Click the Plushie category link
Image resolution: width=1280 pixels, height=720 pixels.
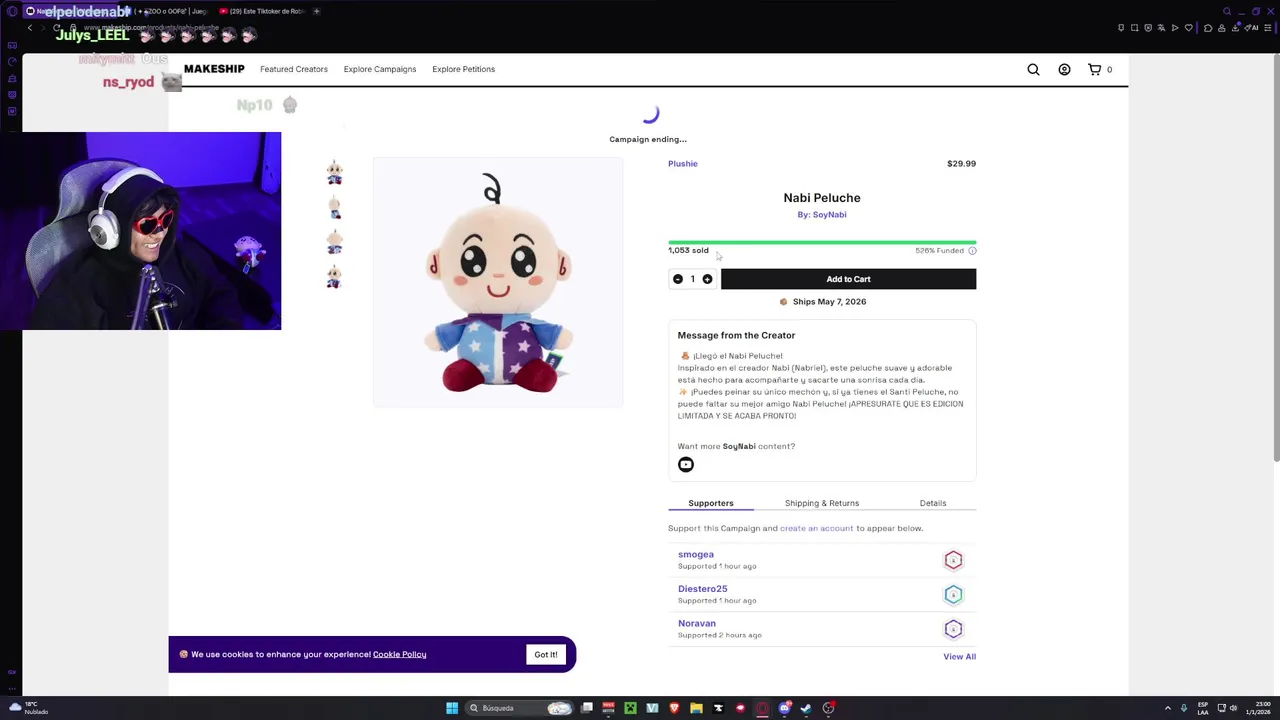[683, 163]
